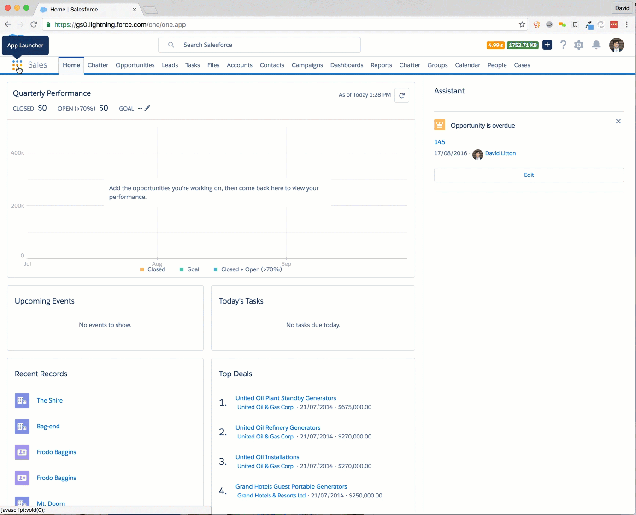
Task: Switch to the Opportunities tab
Action: [134, 65]
